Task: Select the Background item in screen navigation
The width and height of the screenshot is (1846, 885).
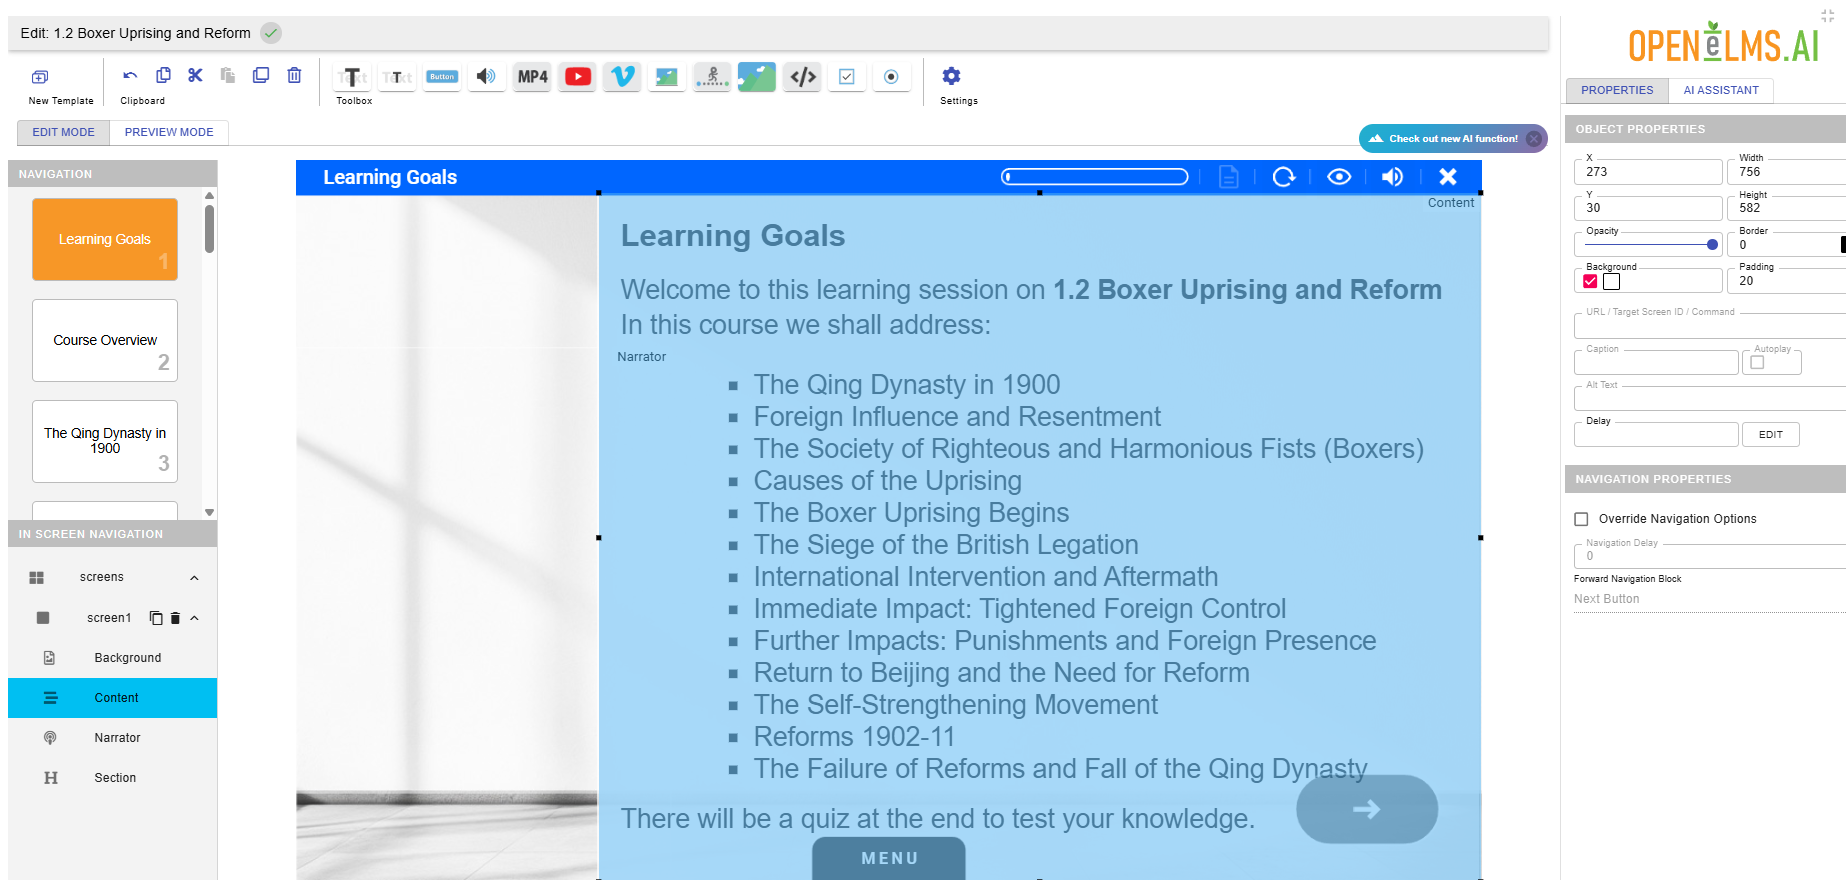Action: click(112, 658)
